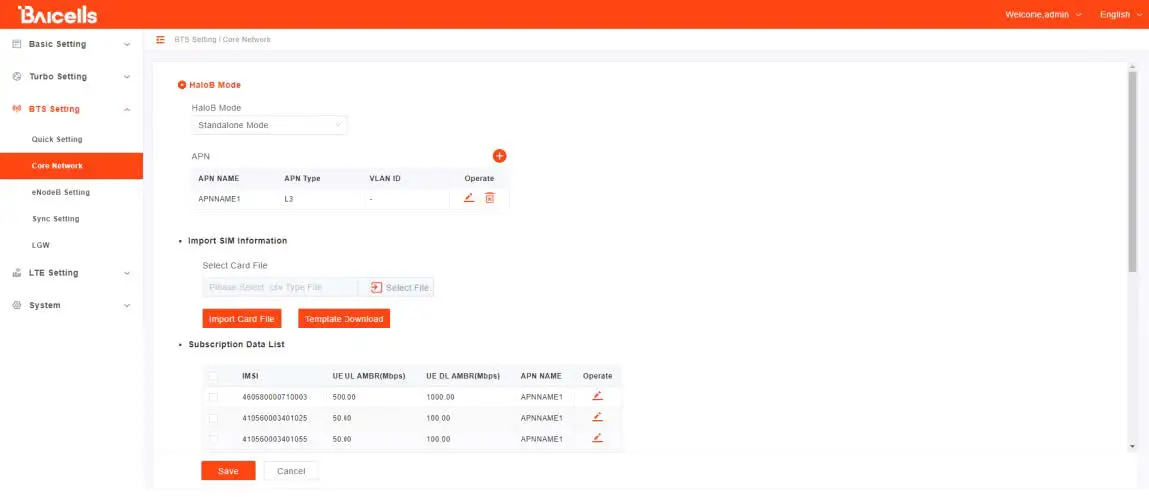Click the BTS Setting breadcrumb
The width and height of the screenshot is (1149, 497).
(194, 40)
